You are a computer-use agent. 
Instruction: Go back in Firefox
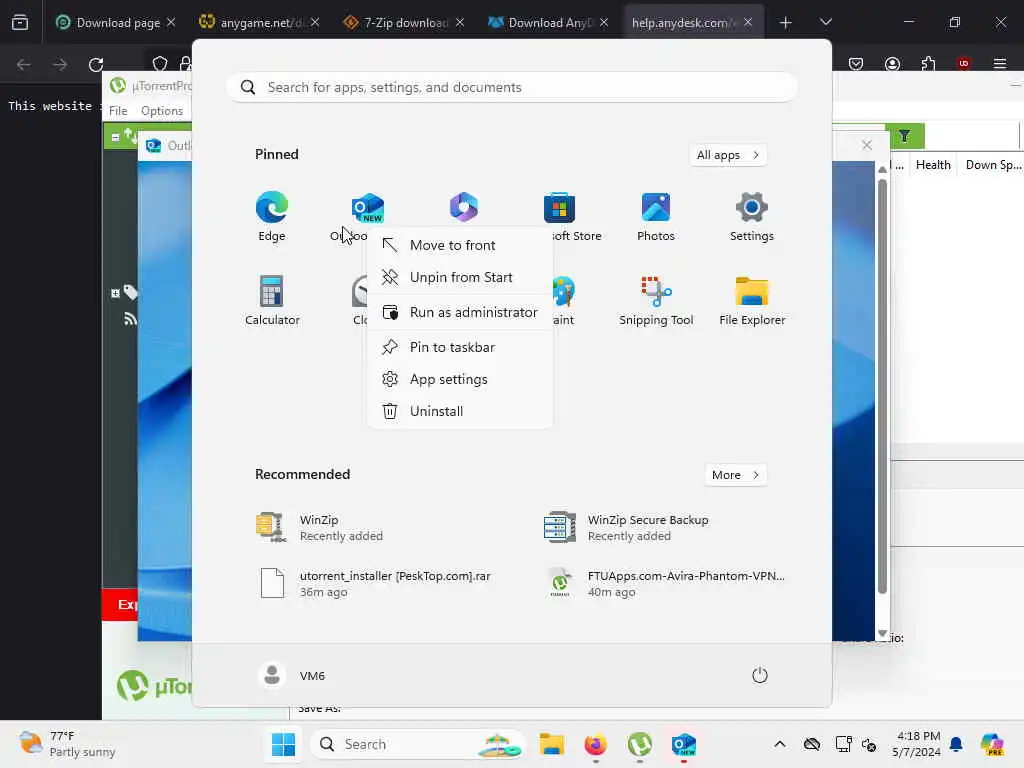tap(24, 65)
